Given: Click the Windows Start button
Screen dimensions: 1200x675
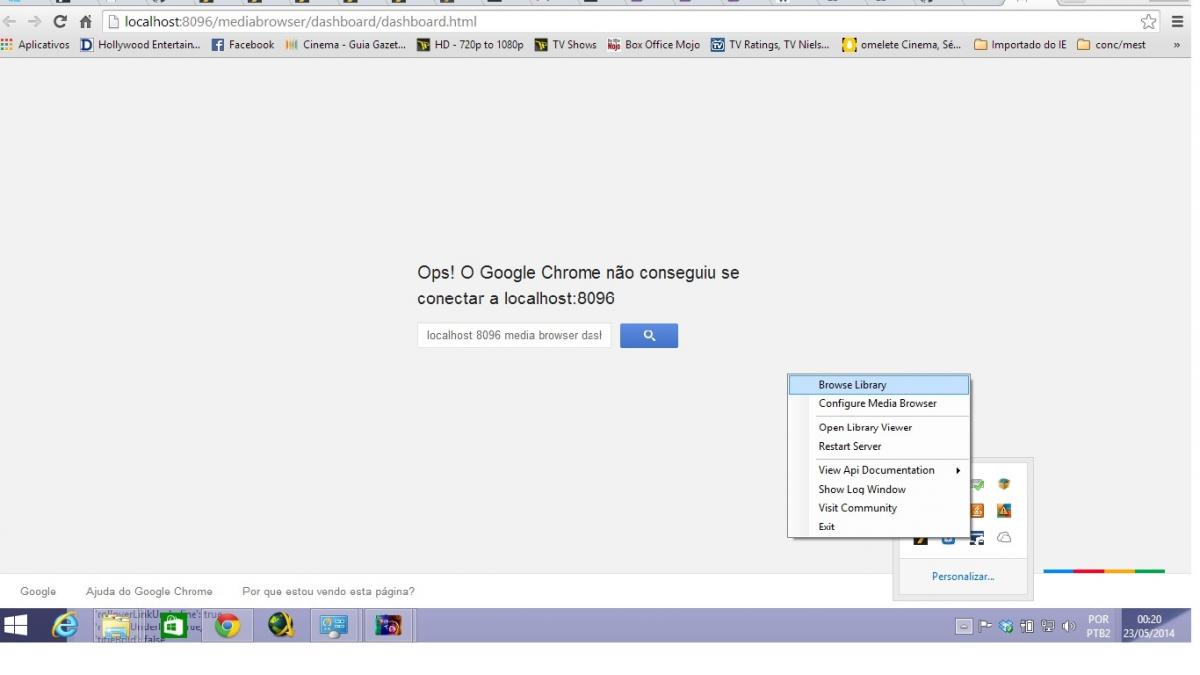Looking at the screenshot, I should pyautogui.click(x=17, y=625).
